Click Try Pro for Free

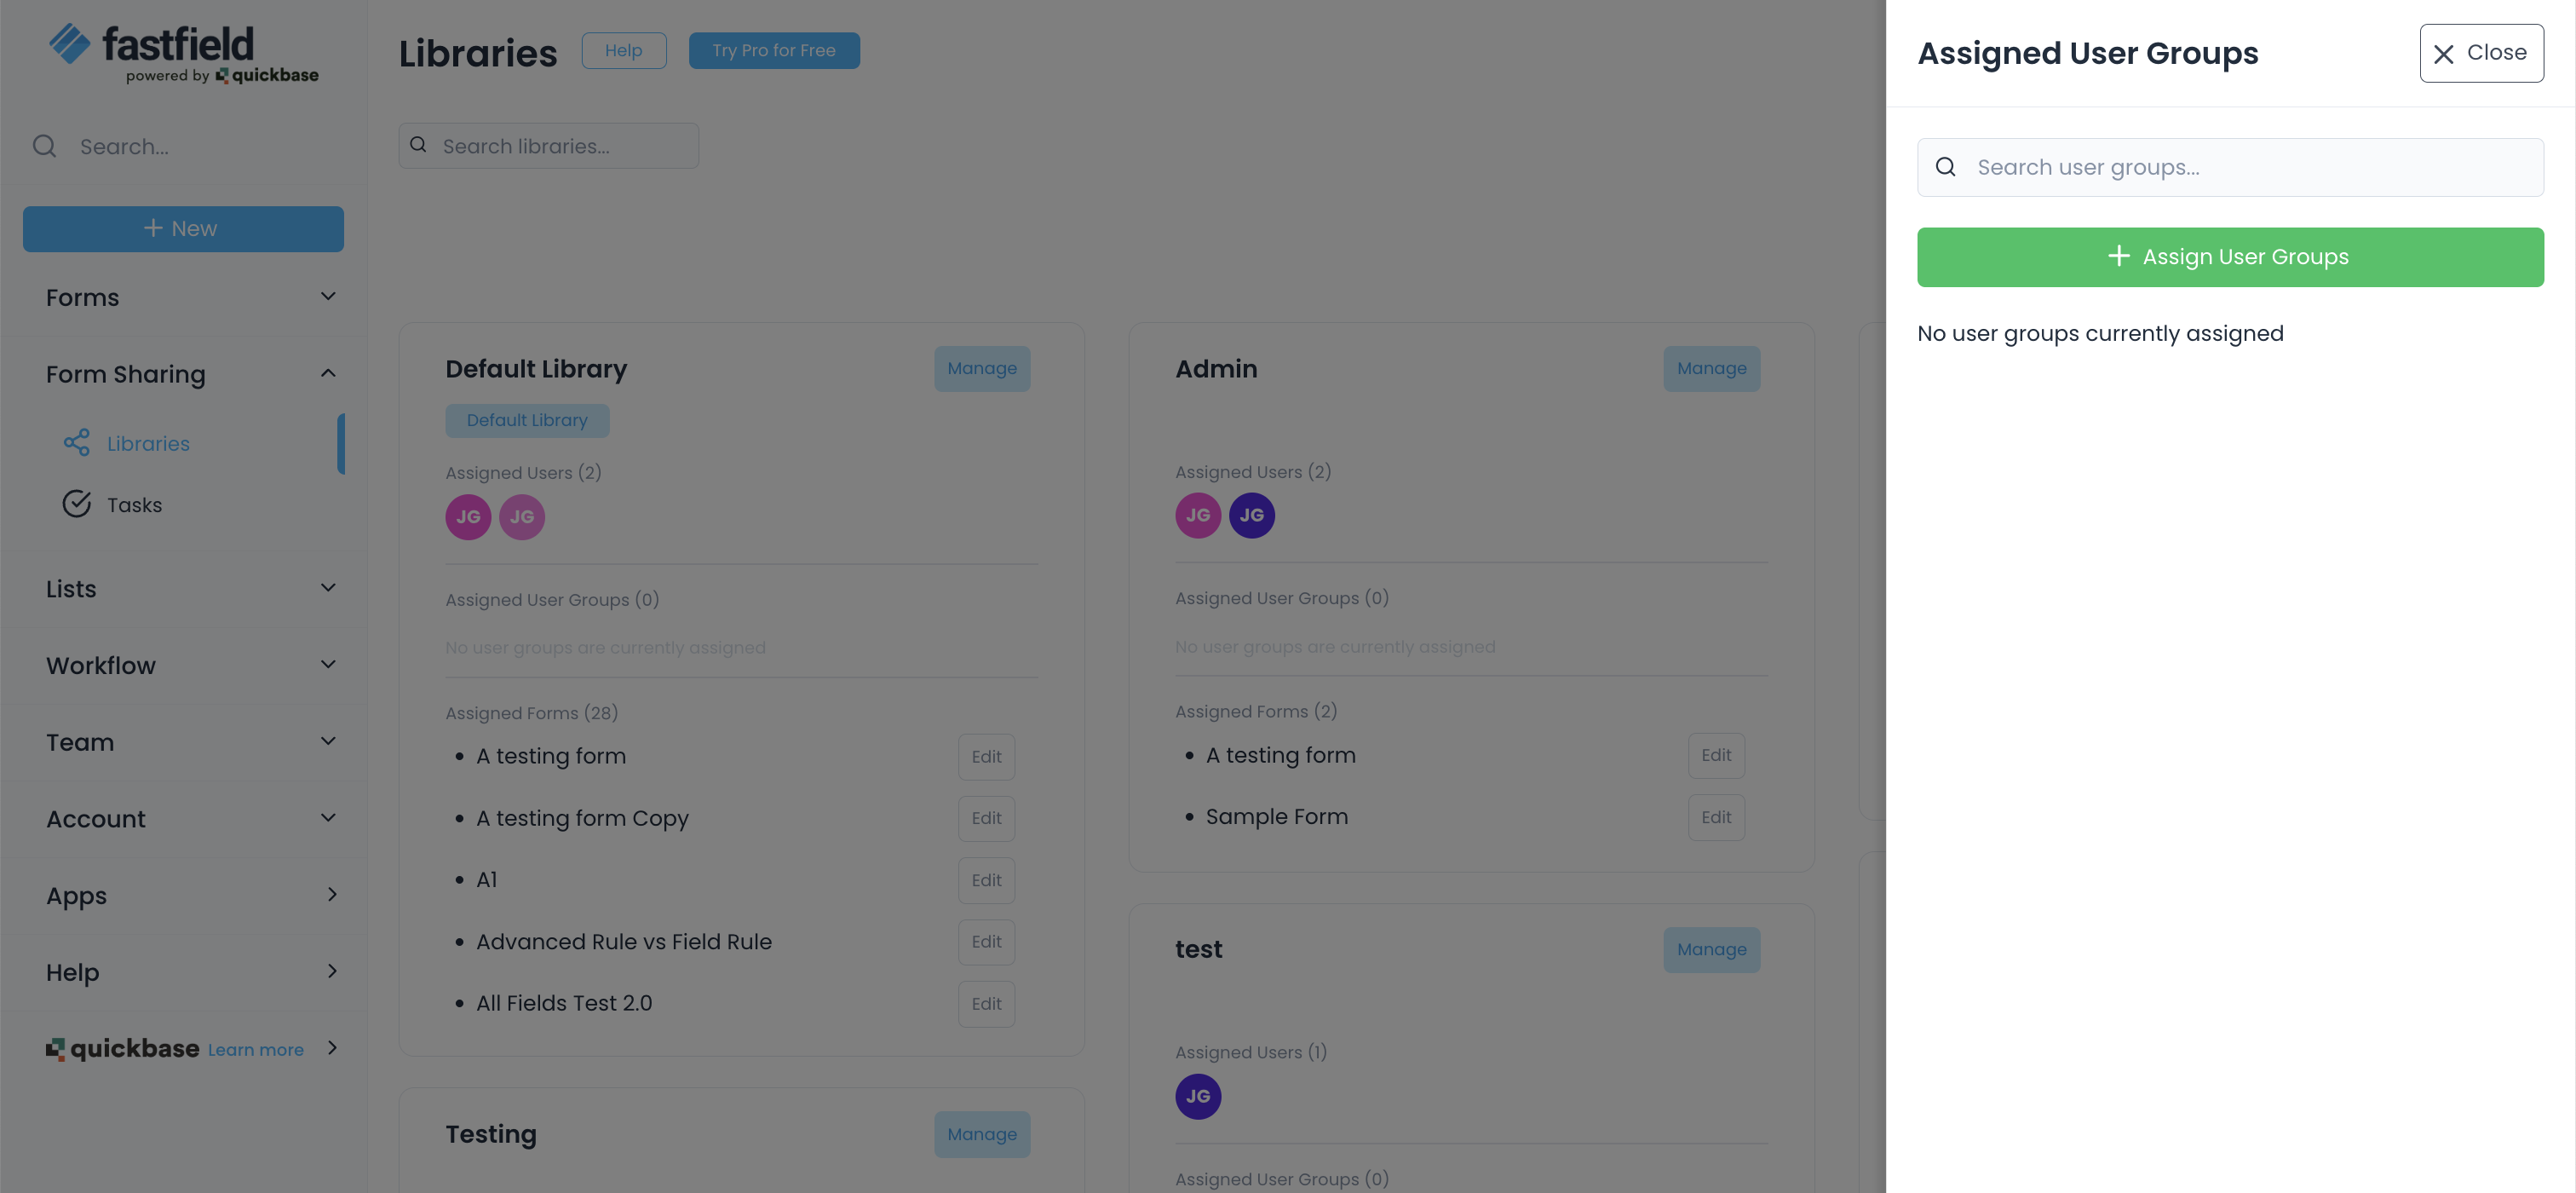click(x=774, y=50)
